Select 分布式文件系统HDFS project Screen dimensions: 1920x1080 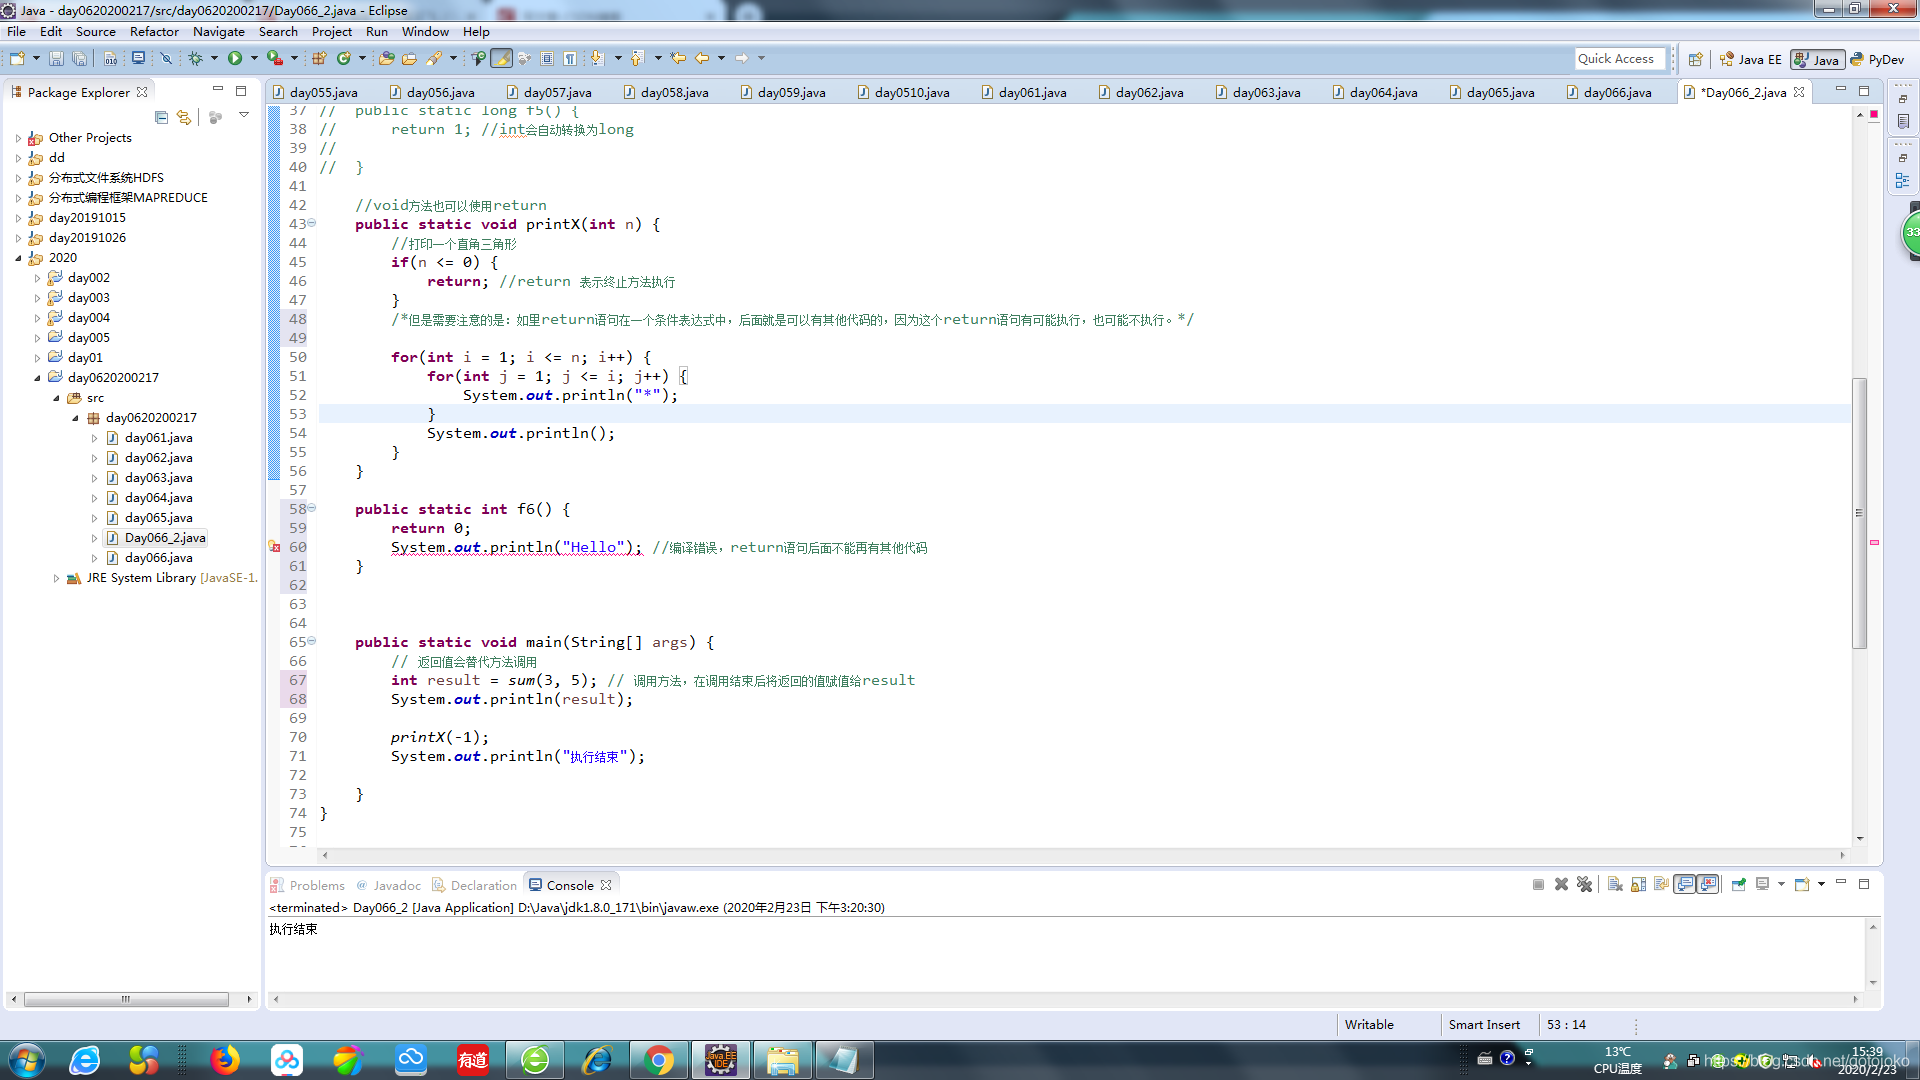[106, 178]
